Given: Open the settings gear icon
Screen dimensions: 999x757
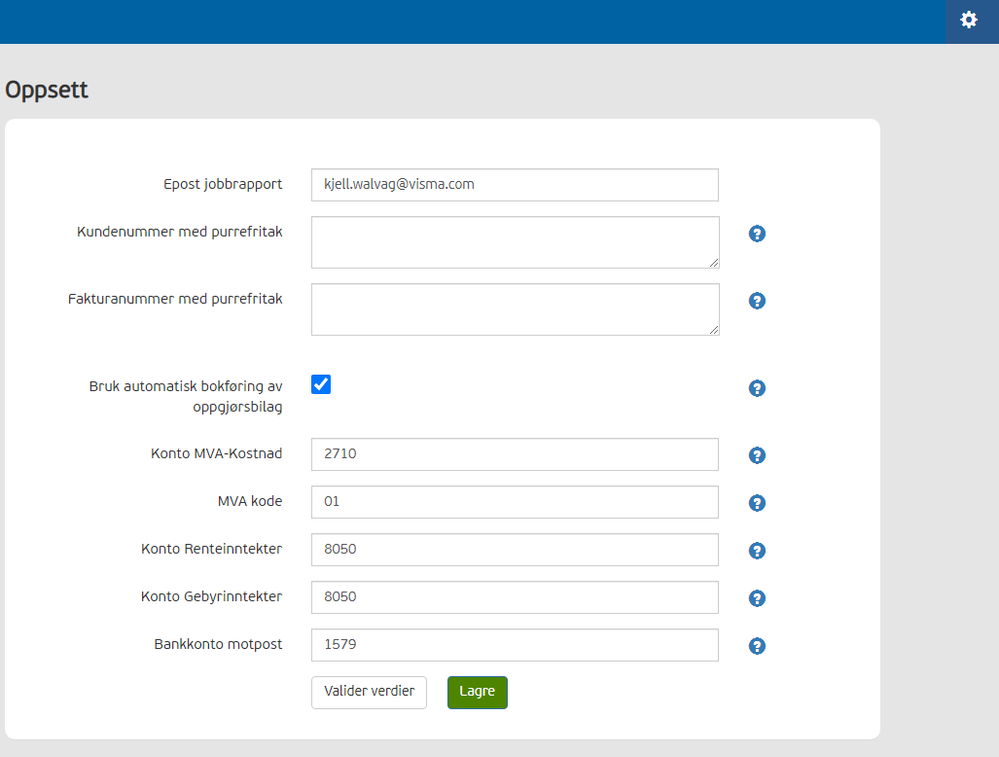Looking at the screenshot, I should pos(968,20).
